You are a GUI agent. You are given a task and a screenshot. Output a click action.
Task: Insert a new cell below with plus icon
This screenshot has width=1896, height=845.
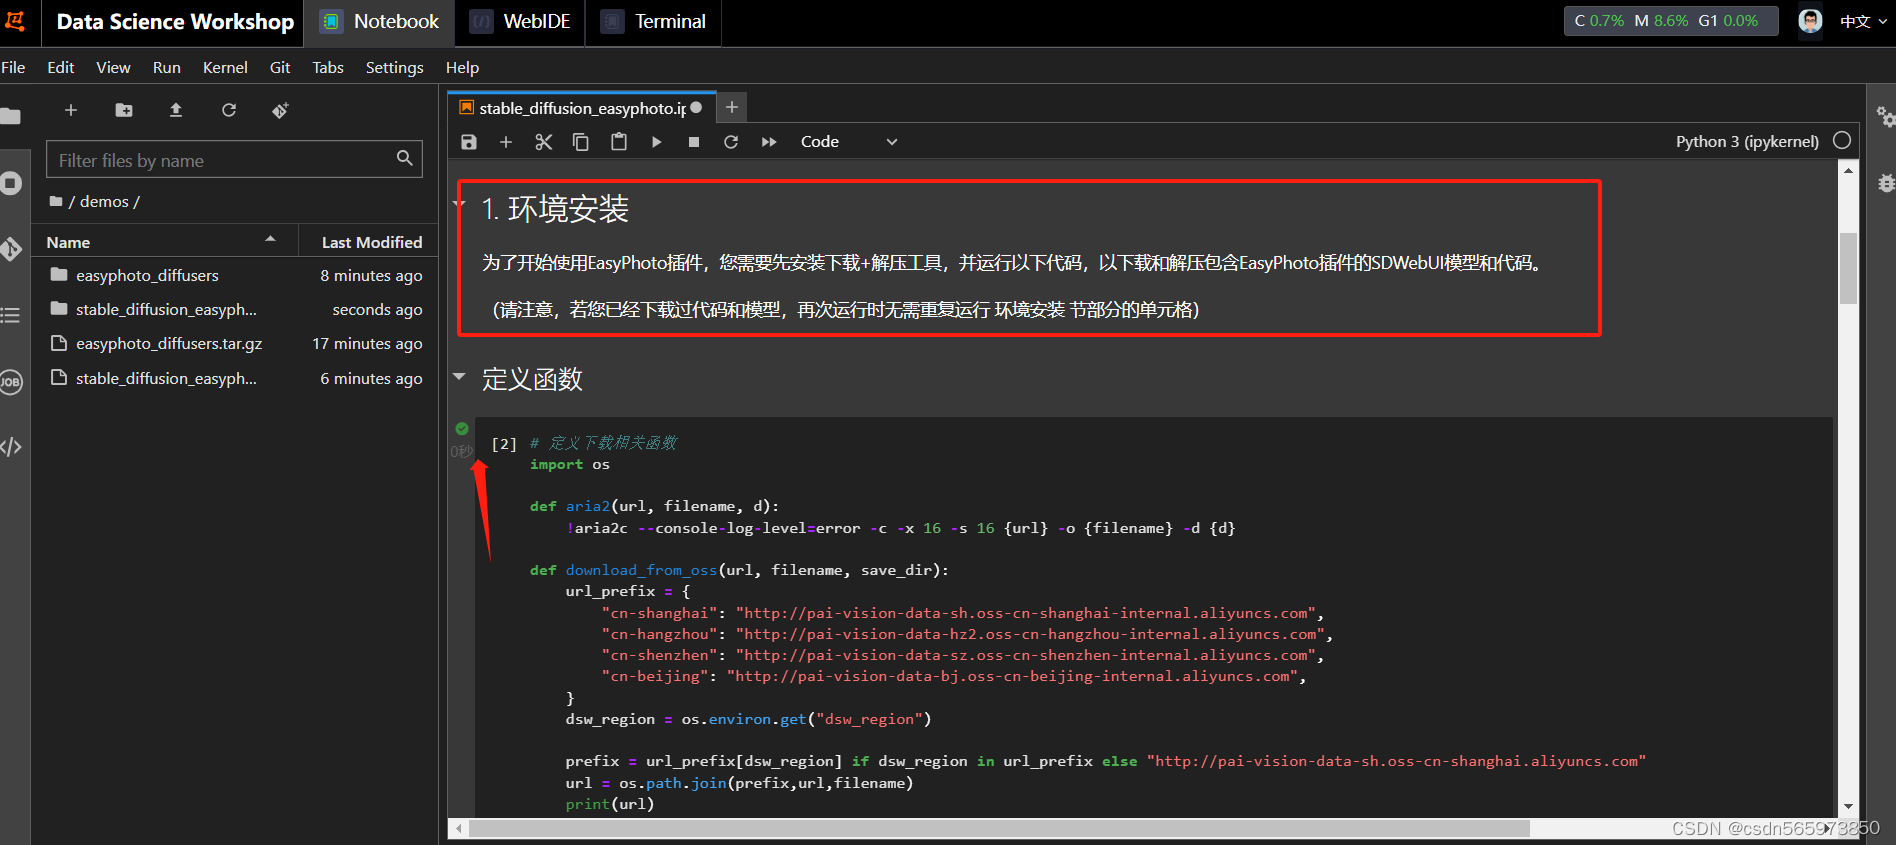click(x=506, y=142)
